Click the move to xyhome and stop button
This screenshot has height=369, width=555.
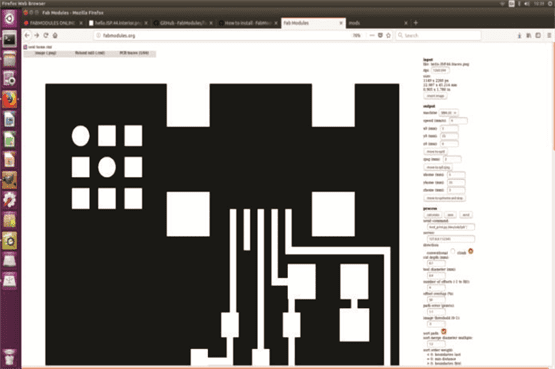[444, 198]
